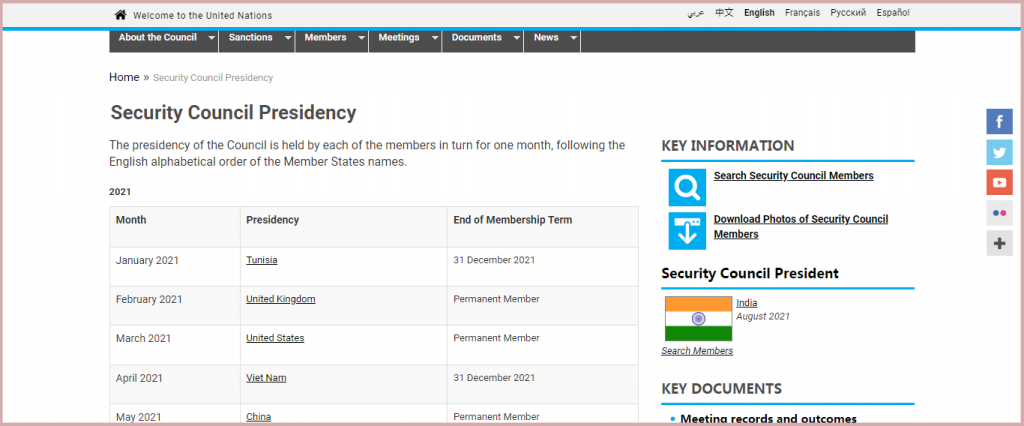Click the Security Council President heading
The image size is (1024, 426).
[750, 273]
